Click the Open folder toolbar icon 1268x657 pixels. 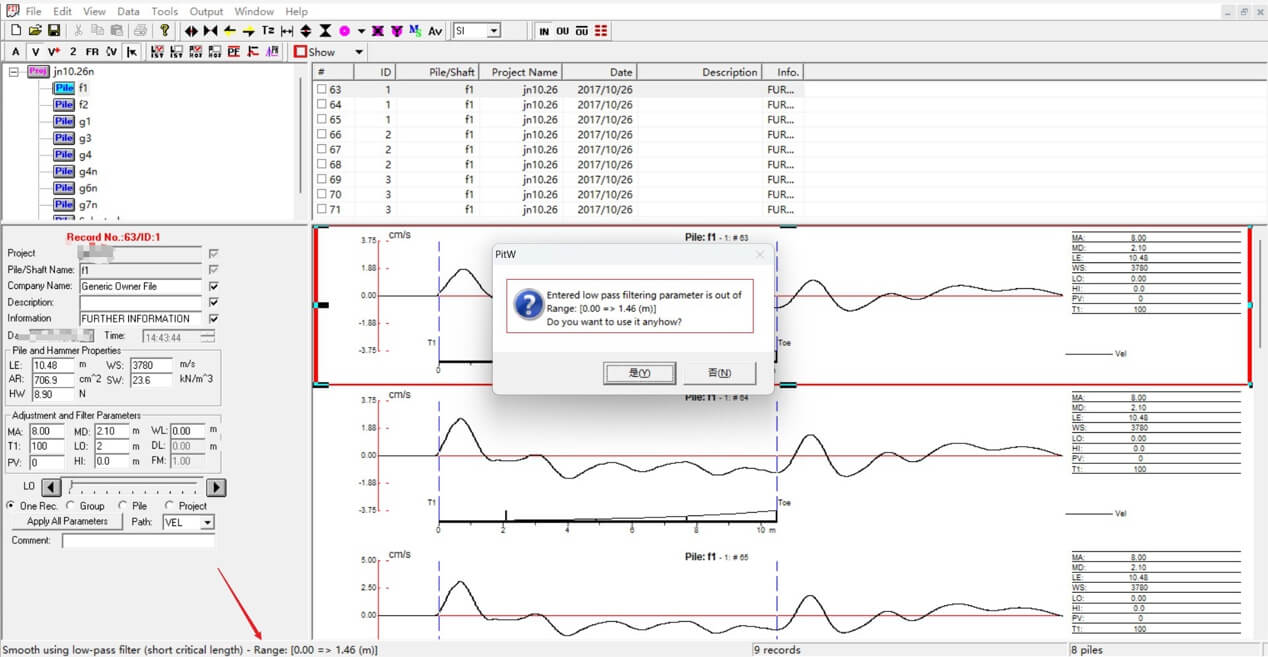click(35, 31)
